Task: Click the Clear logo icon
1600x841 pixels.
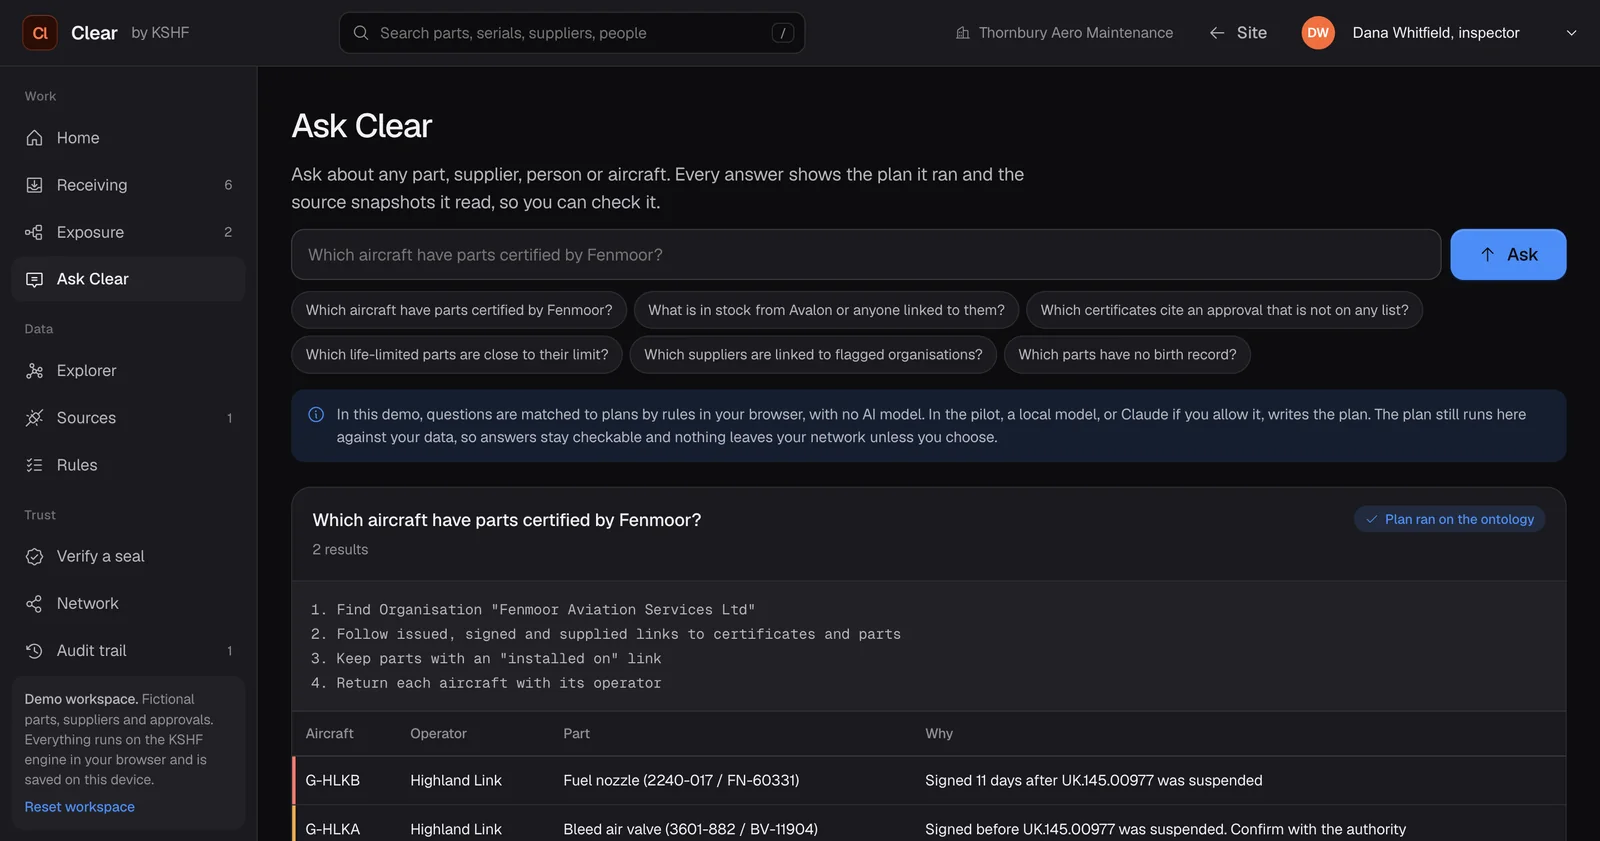Action: pyautogui.click(x=40, y=33)
